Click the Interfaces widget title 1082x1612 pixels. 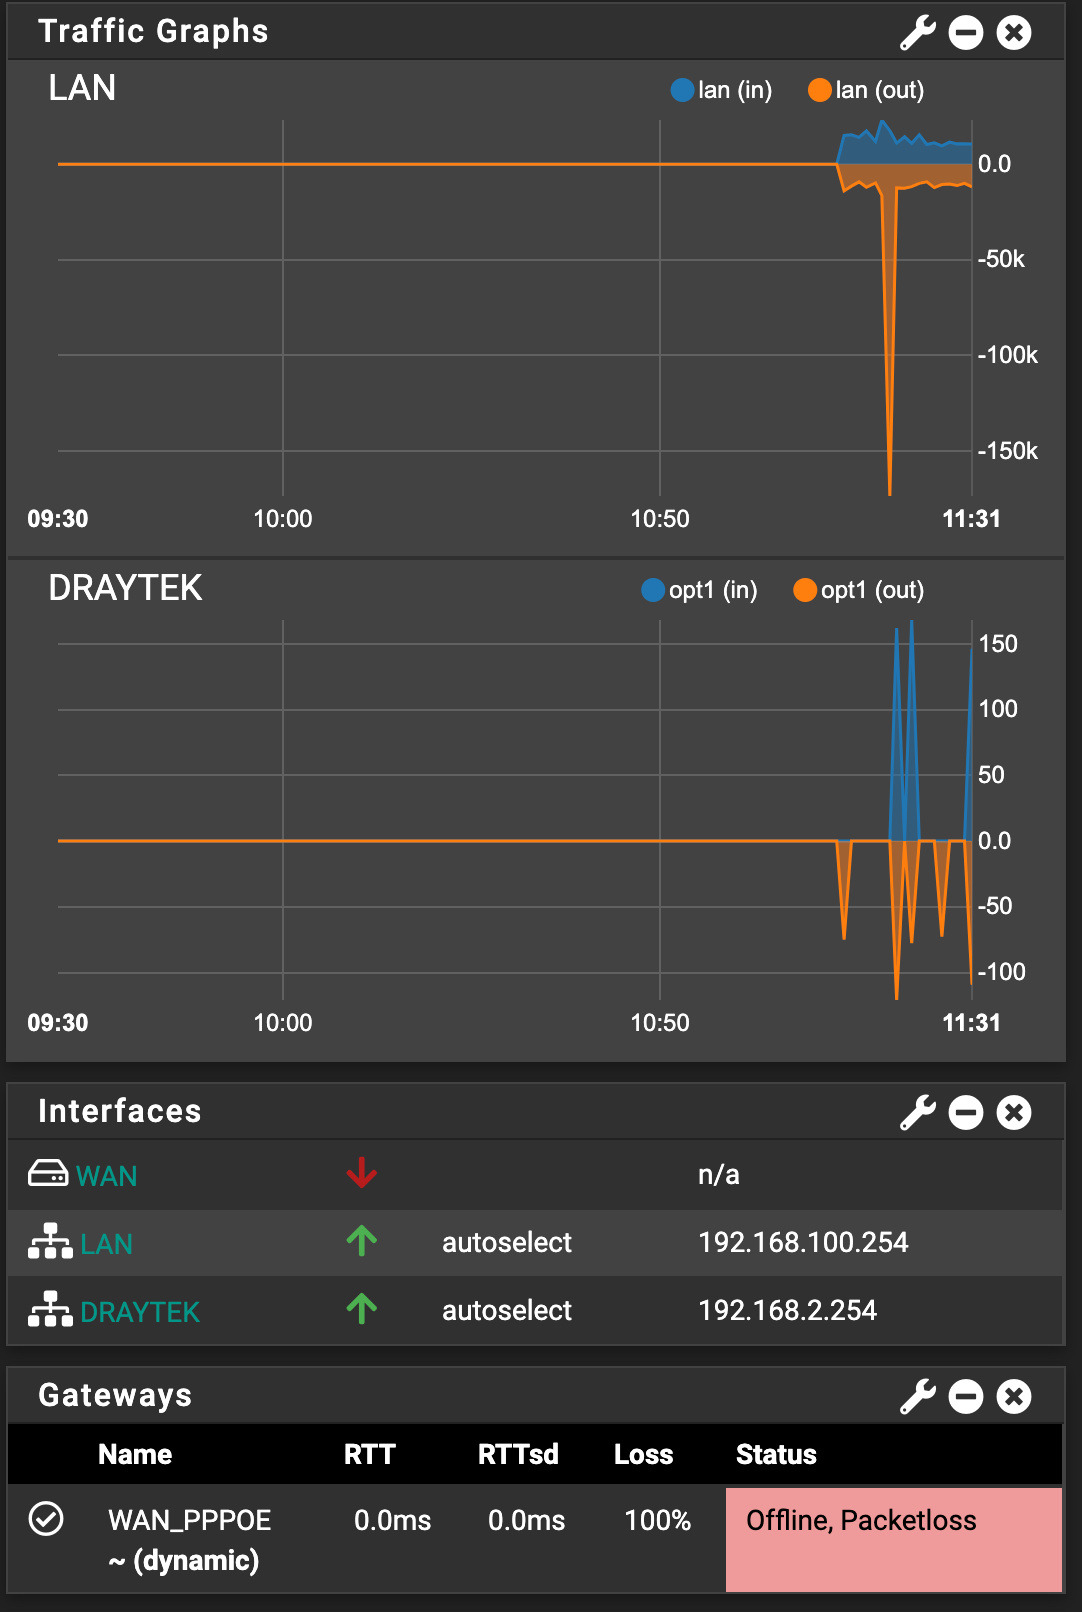[120, 1111]
